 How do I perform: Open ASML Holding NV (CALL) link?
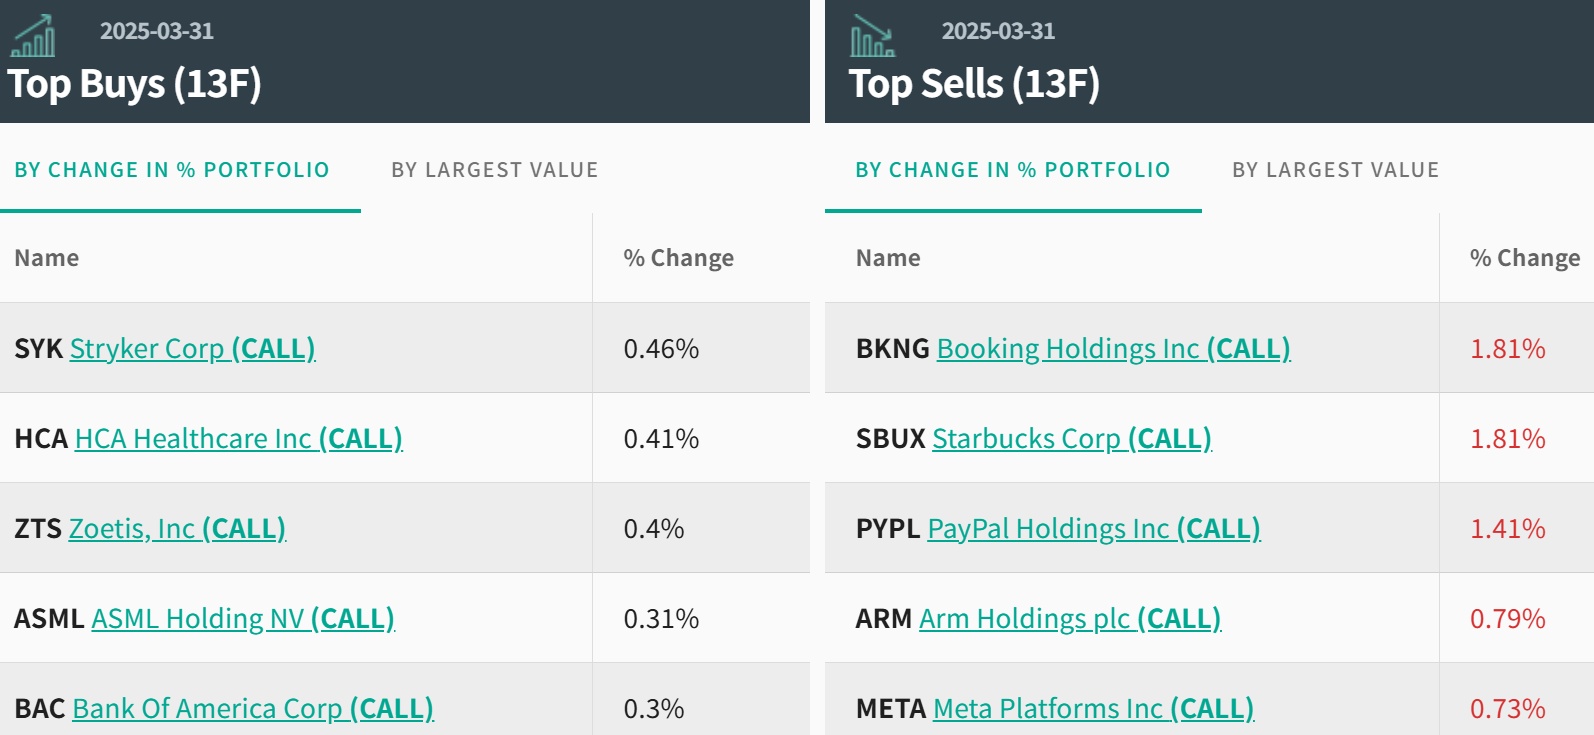pyautogui.click(x=243, y=619)
